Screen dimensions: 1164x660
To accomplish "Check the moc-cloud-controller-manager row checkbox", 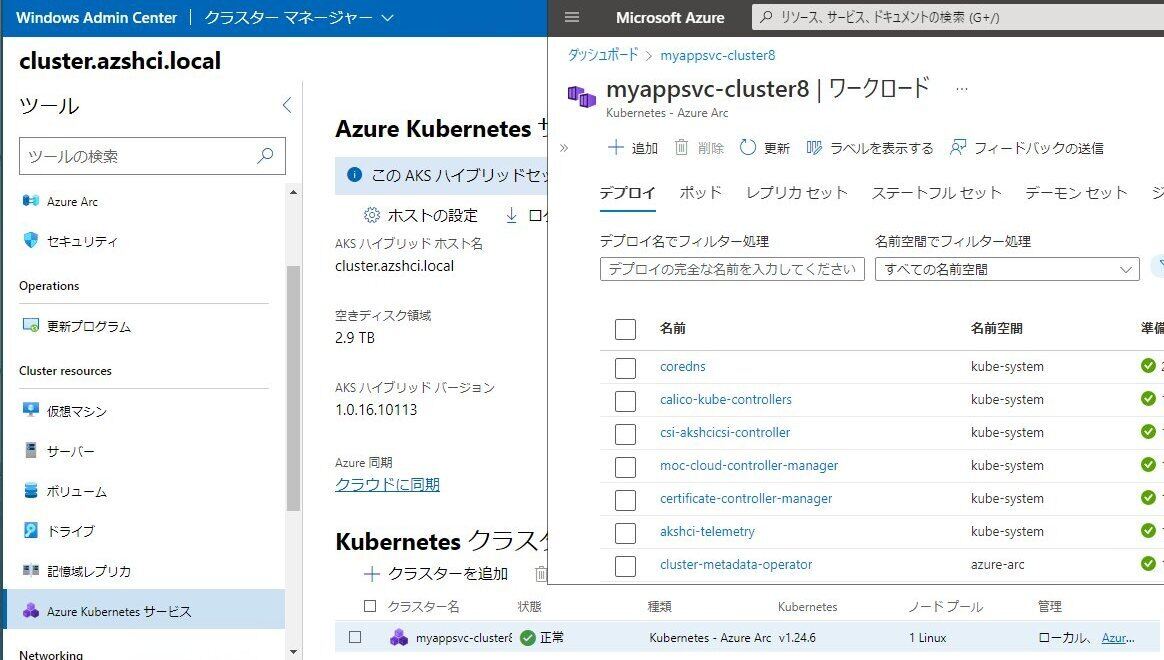I will [625, 467].
